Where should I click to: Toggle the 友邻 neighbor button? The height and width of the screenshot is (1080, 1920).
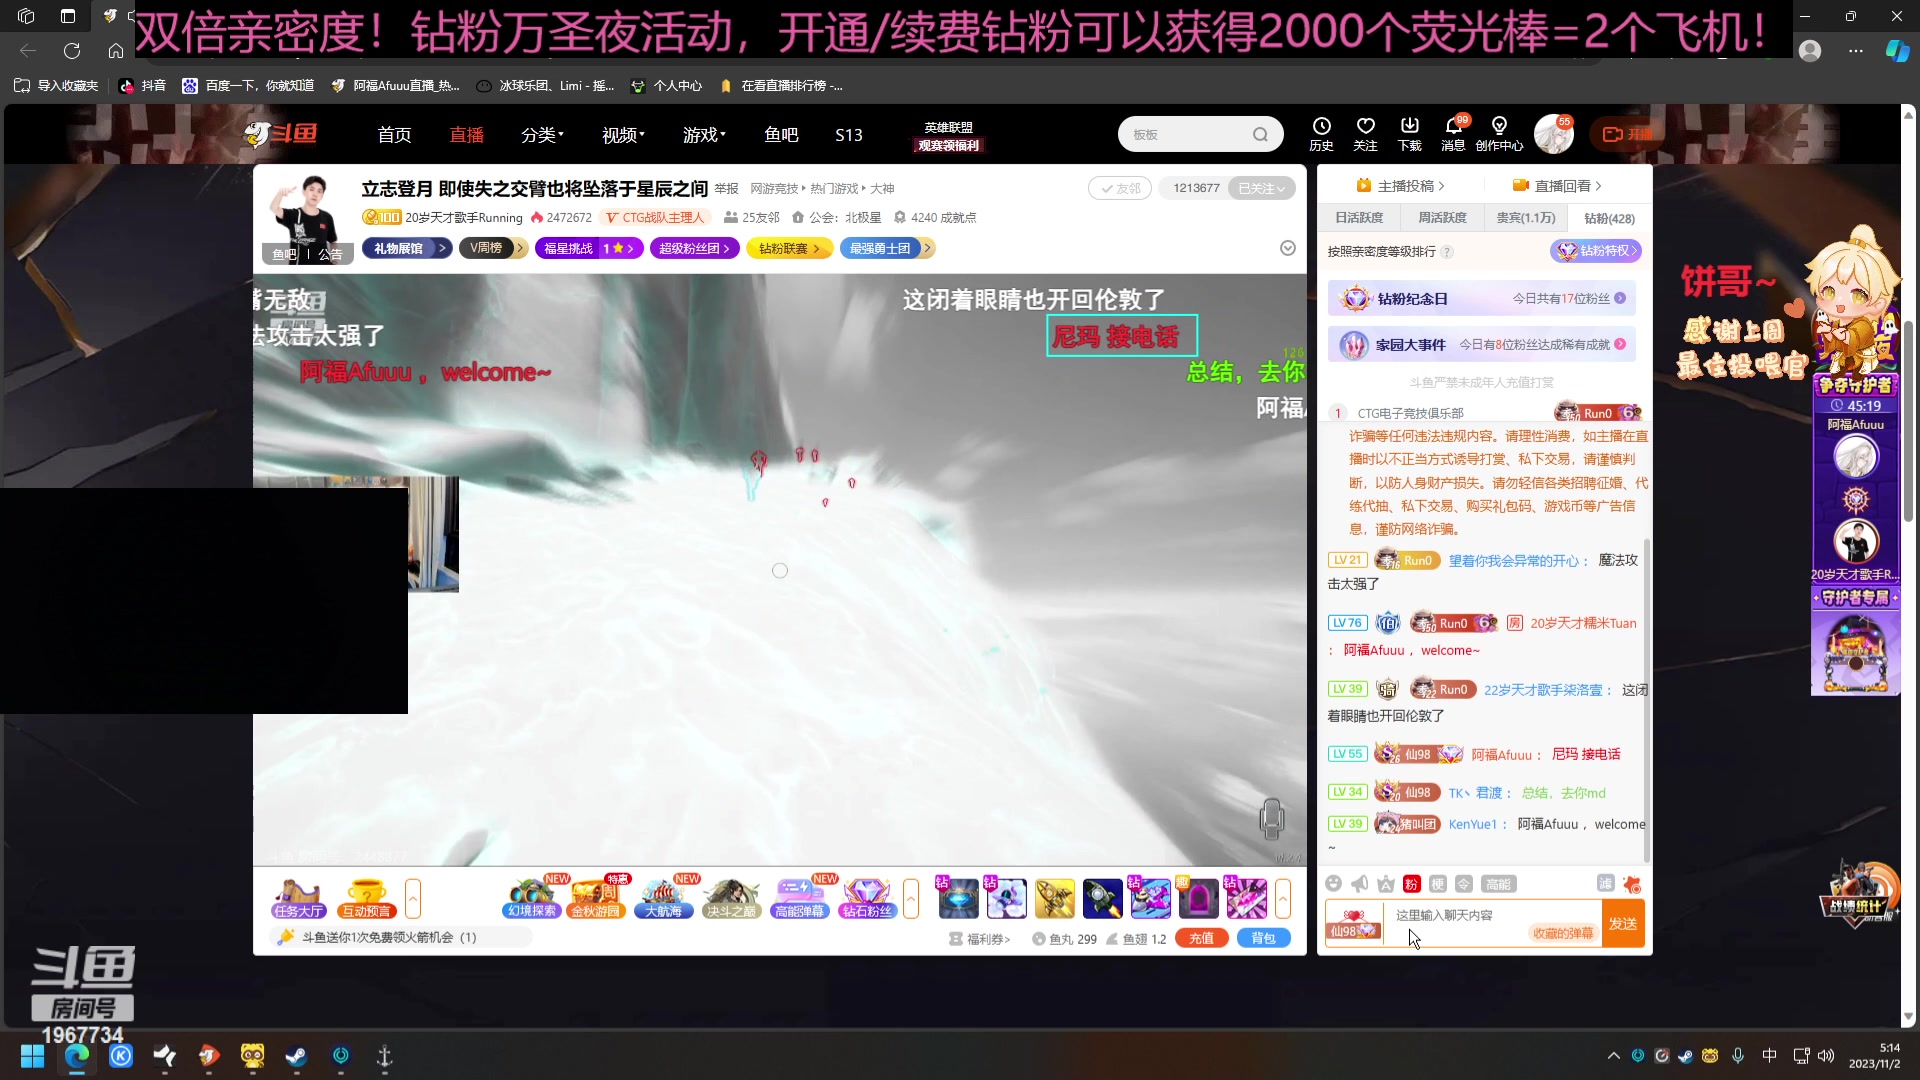pyautogui.click(x=1120, y=188)
